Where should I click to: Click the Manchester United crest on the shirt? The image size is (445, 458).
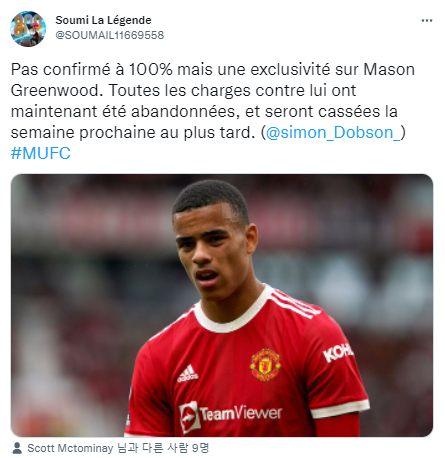click(x=265, y=365)
